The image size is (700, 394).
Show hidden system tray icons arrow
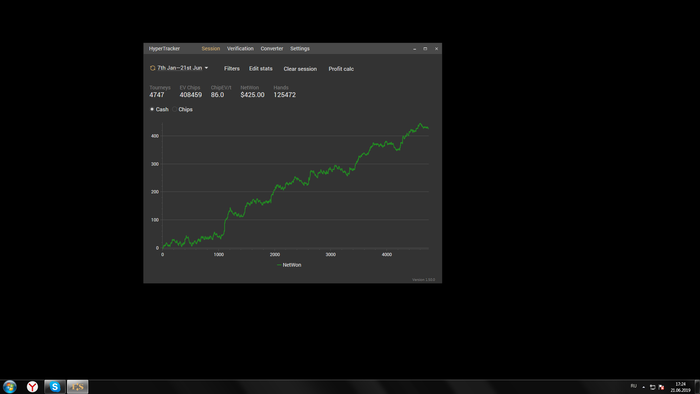point(643,387)
